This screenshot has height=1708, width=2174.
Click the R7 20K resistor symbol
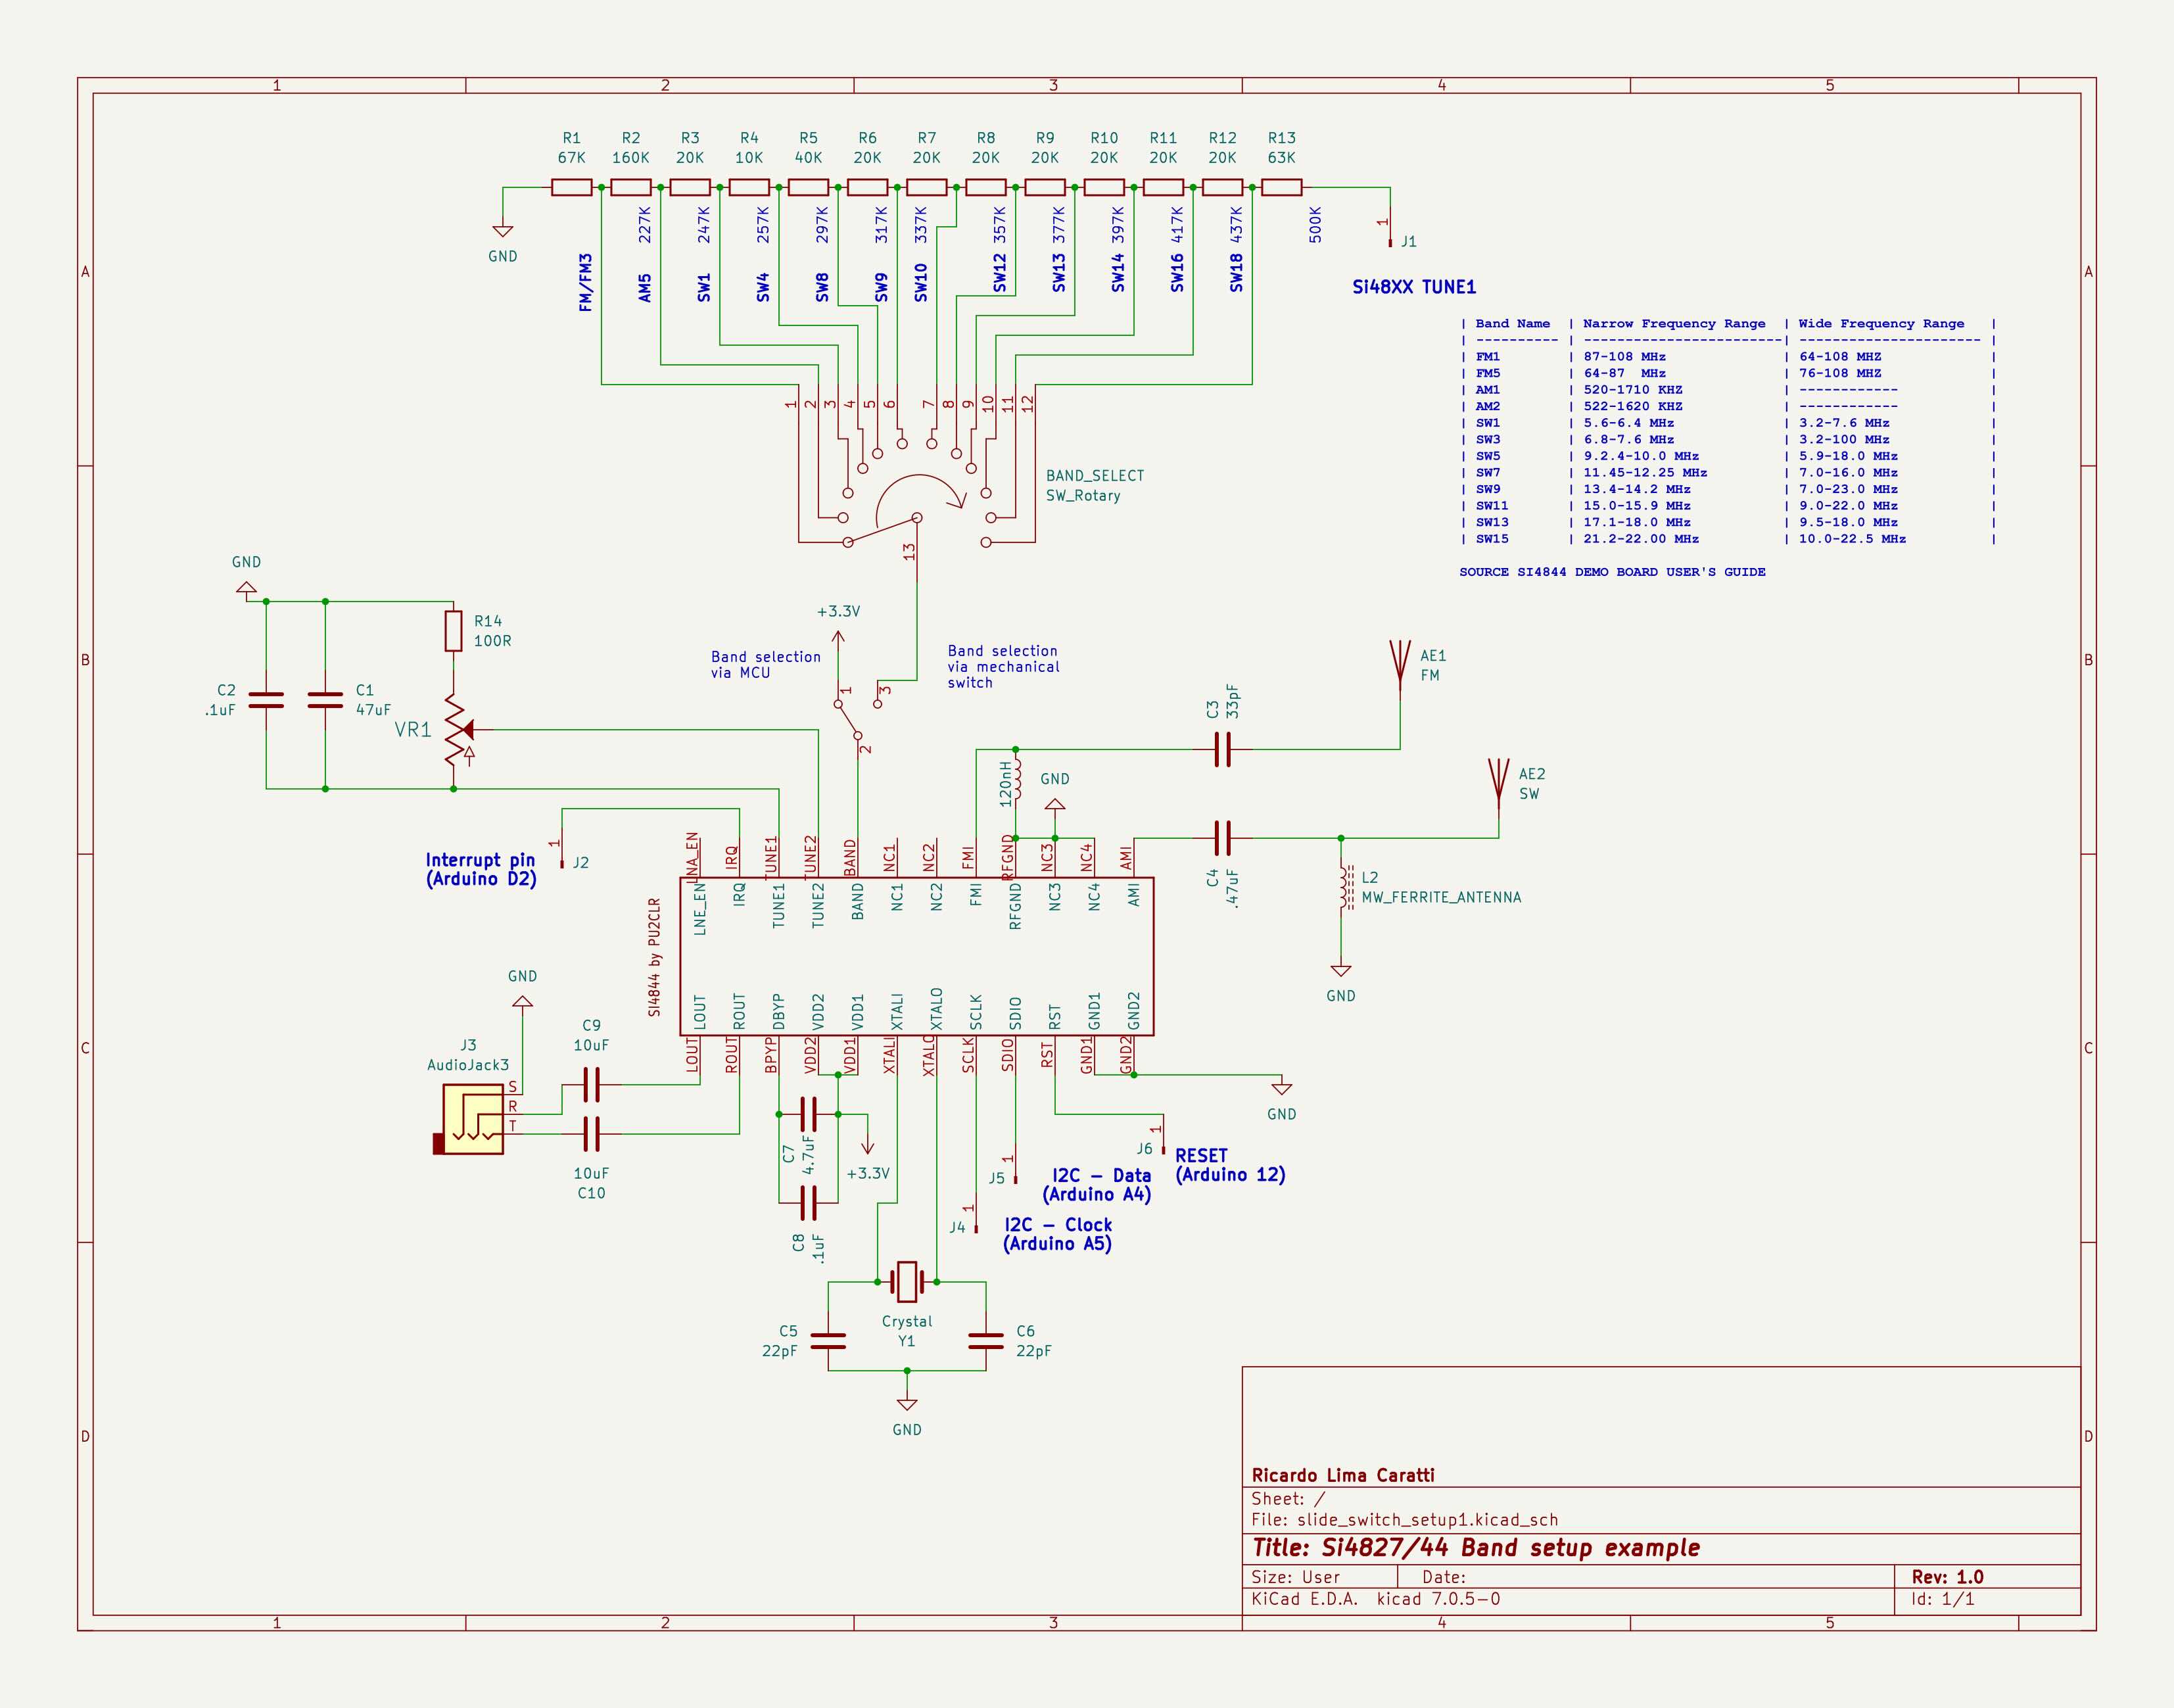click(926, 187)
